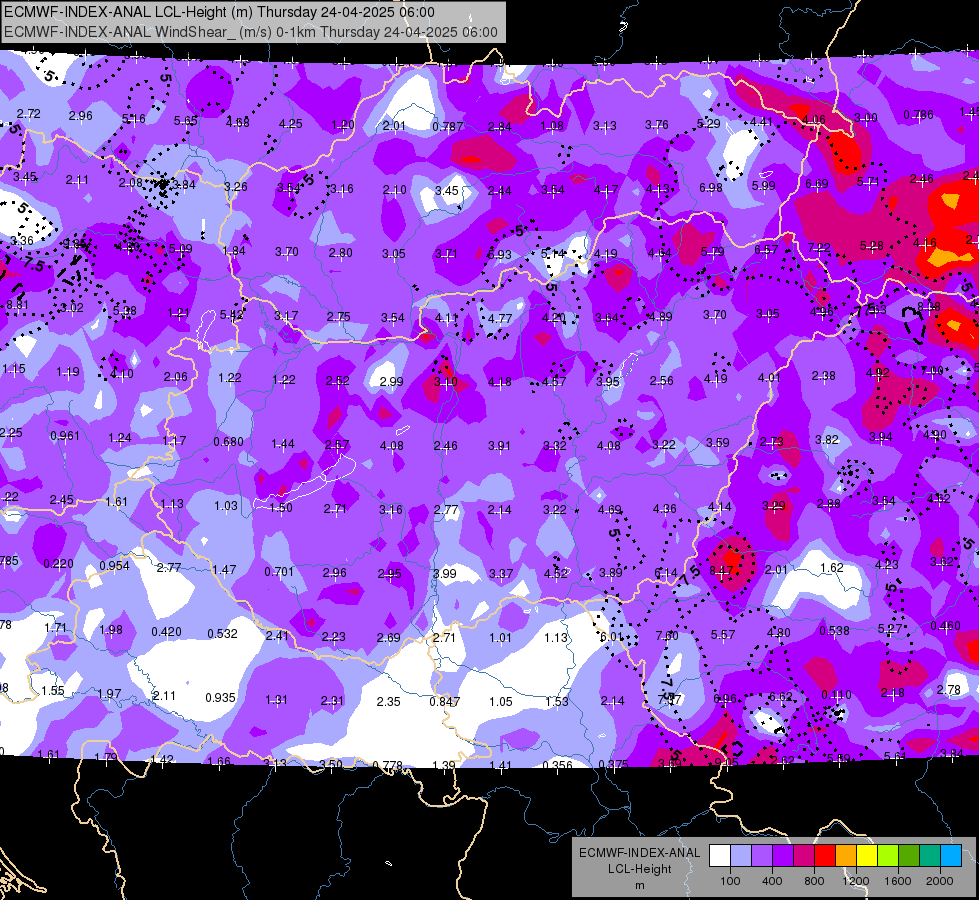Click the wind shear value 0.787
Viewport: 979px width, 900px height.
coord(448,126)
